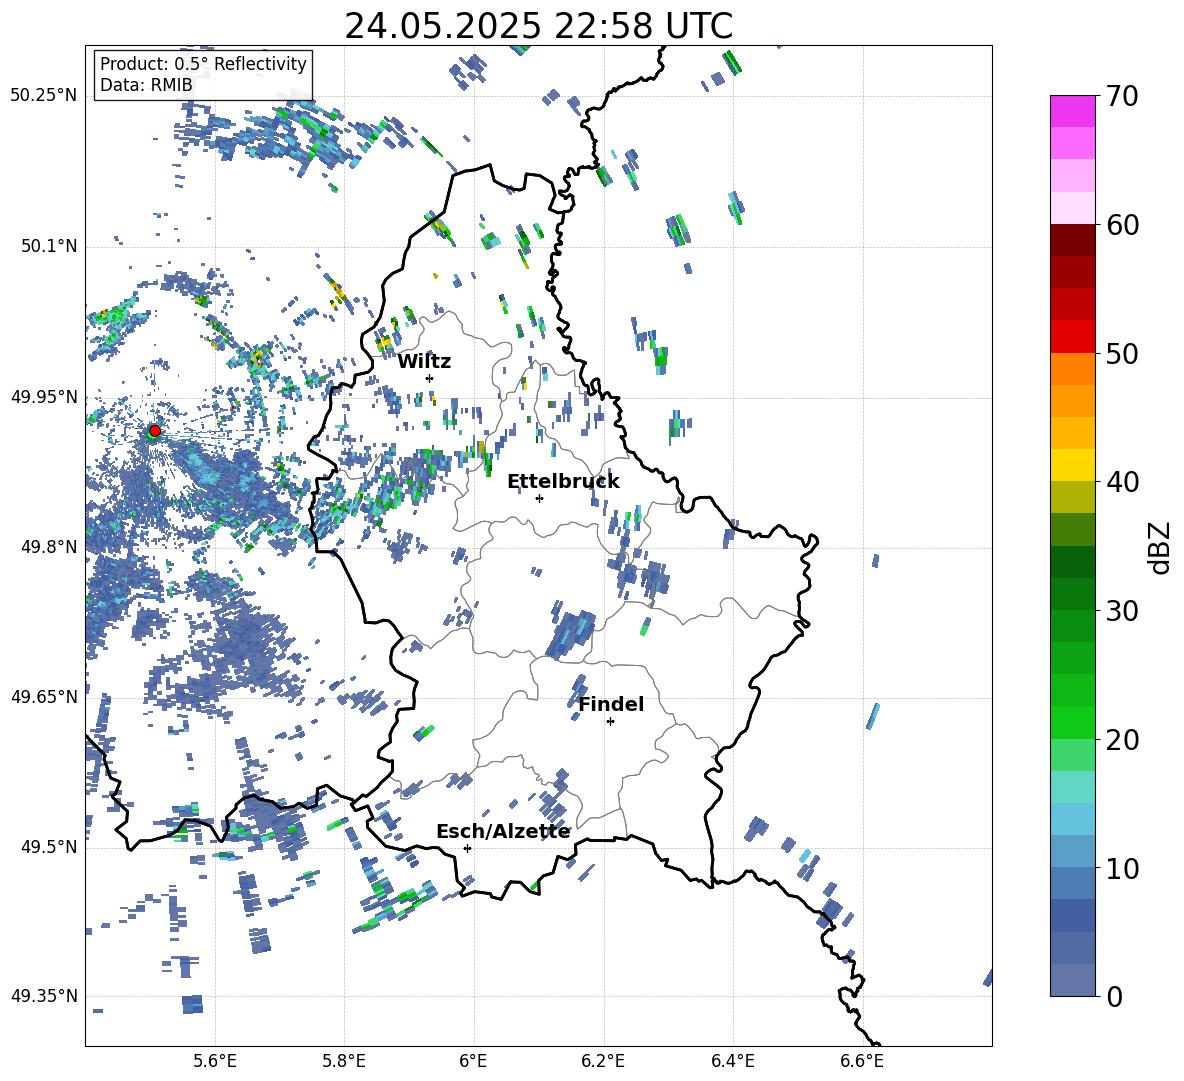The height and width of the screenshot is (1081, 1184).
Task: Click the colorbar tick label 30
Action: [1121, 611]
